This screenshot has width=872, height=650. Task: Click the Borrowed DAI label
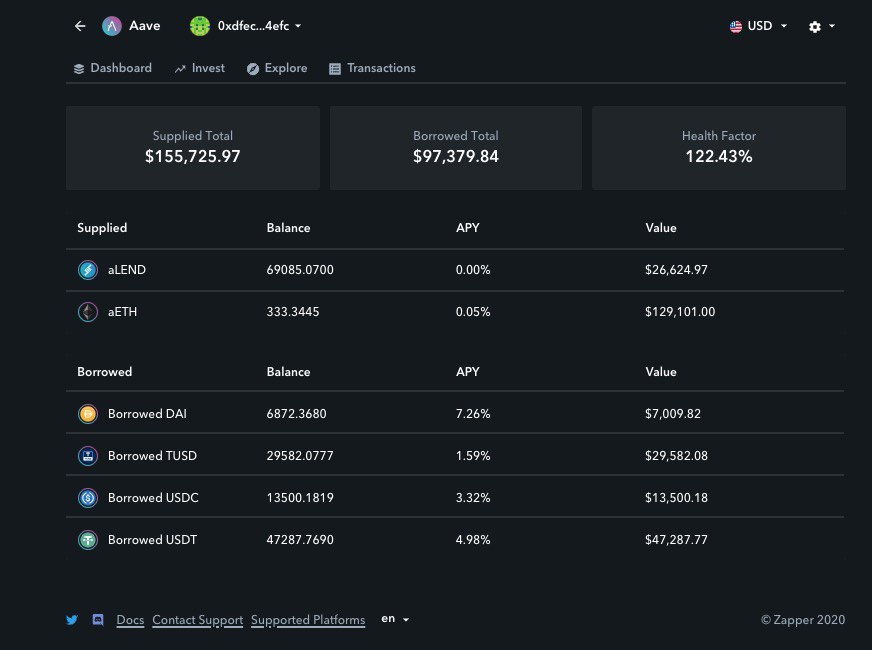tap(147, 414)
